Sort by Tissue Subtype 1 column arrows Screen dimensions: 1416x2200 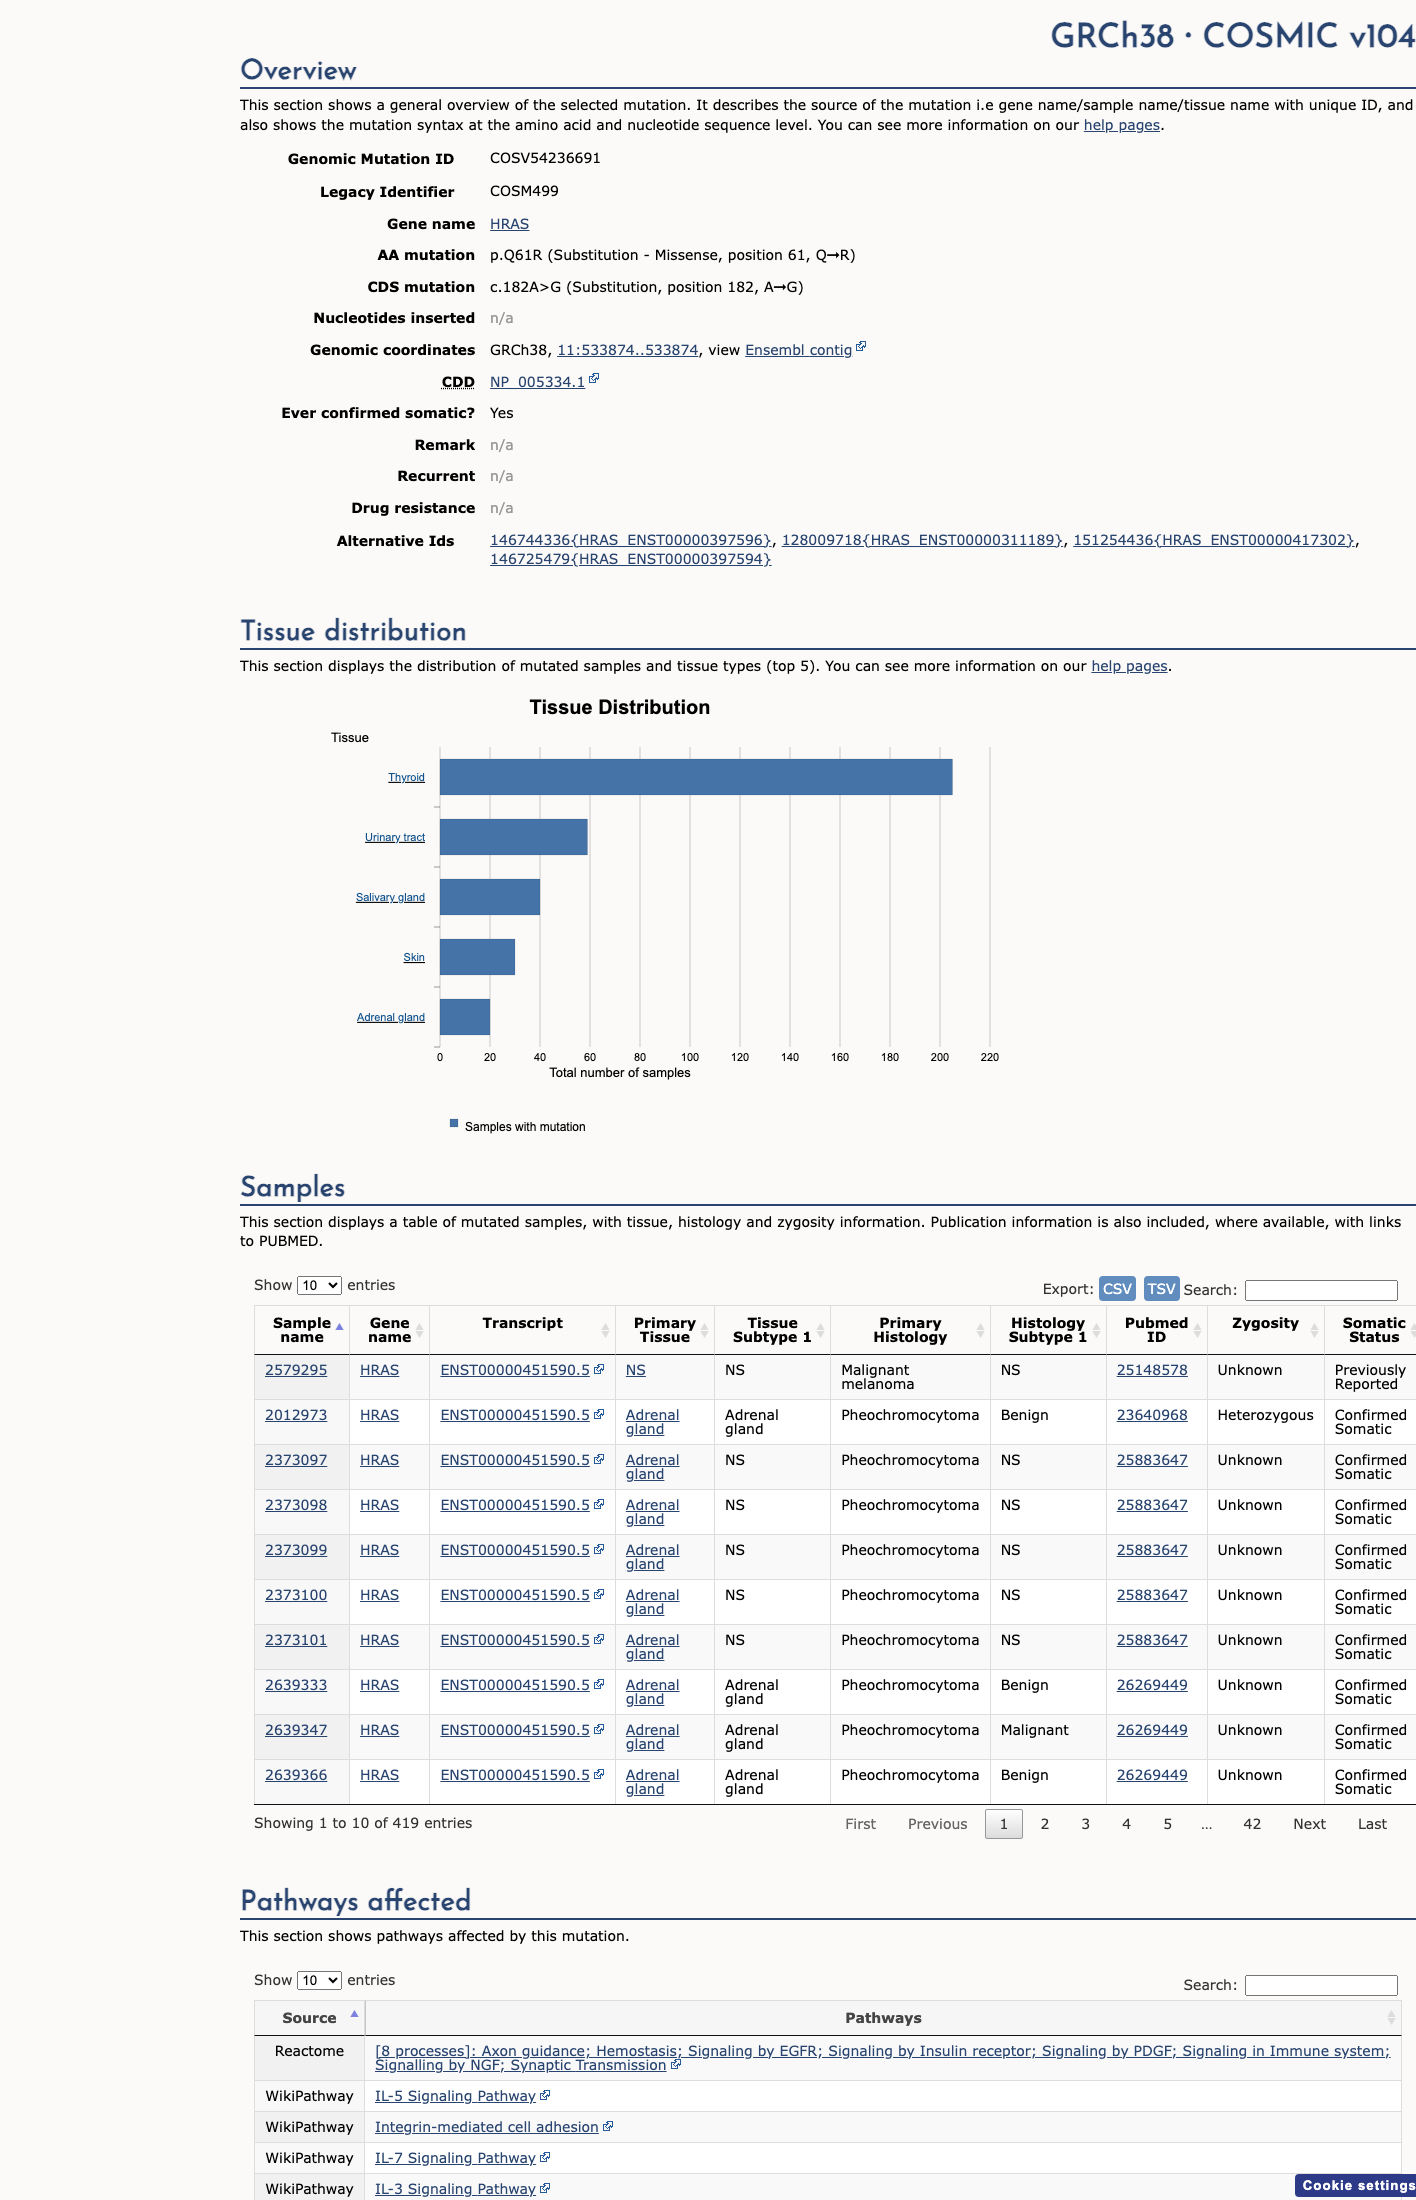pyautogui.click(x=820, y=1330)
